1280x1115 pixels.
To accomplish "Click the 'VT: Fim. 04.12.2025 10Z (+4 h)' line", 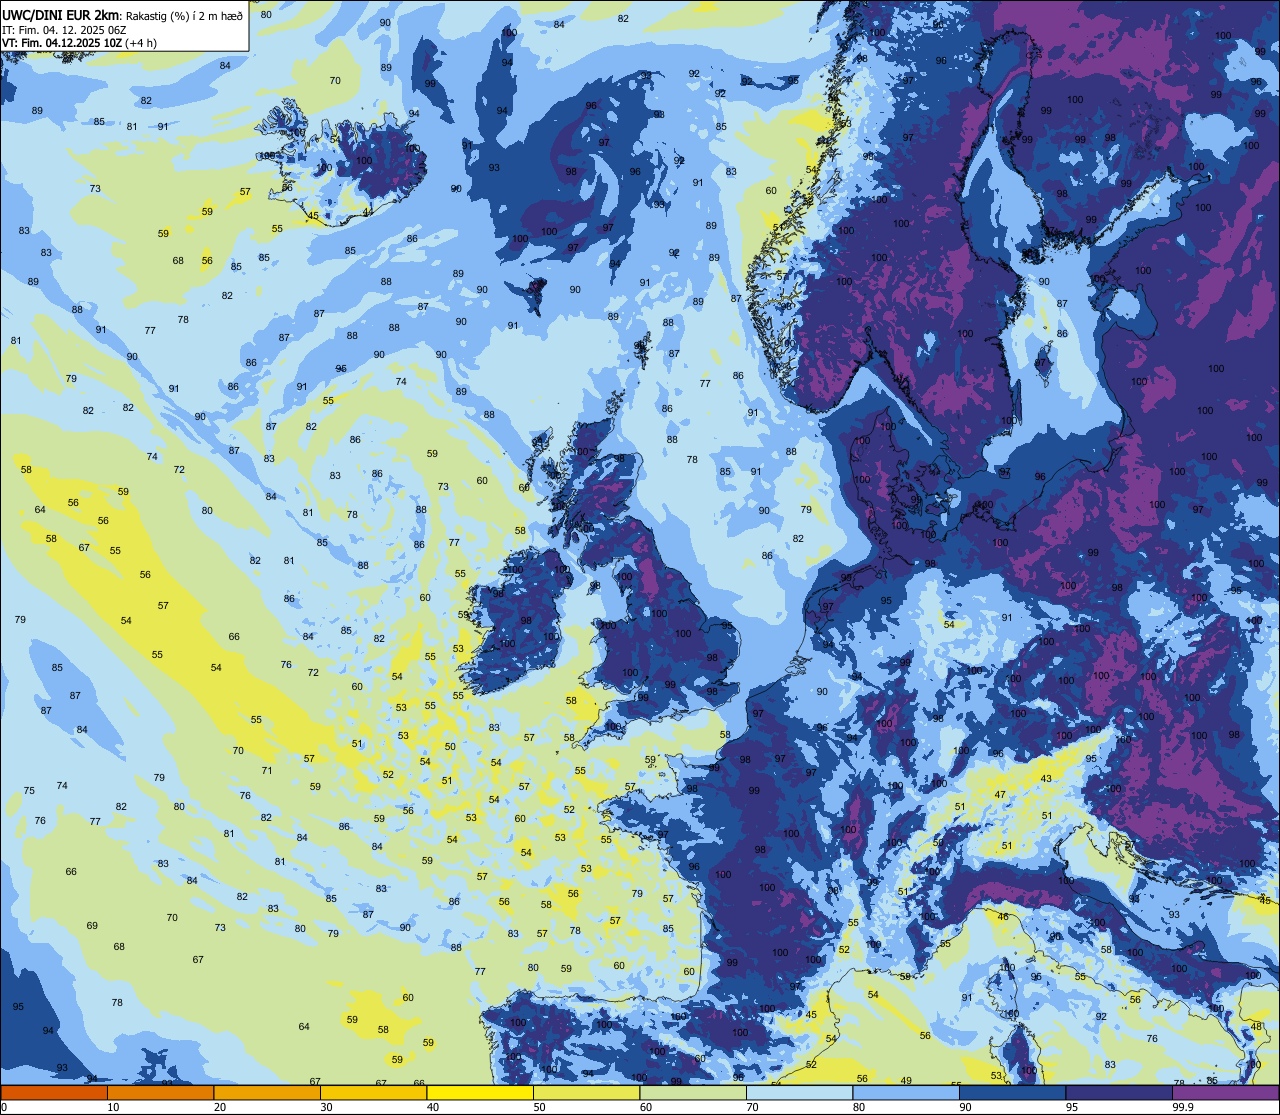I will point(79,43).
